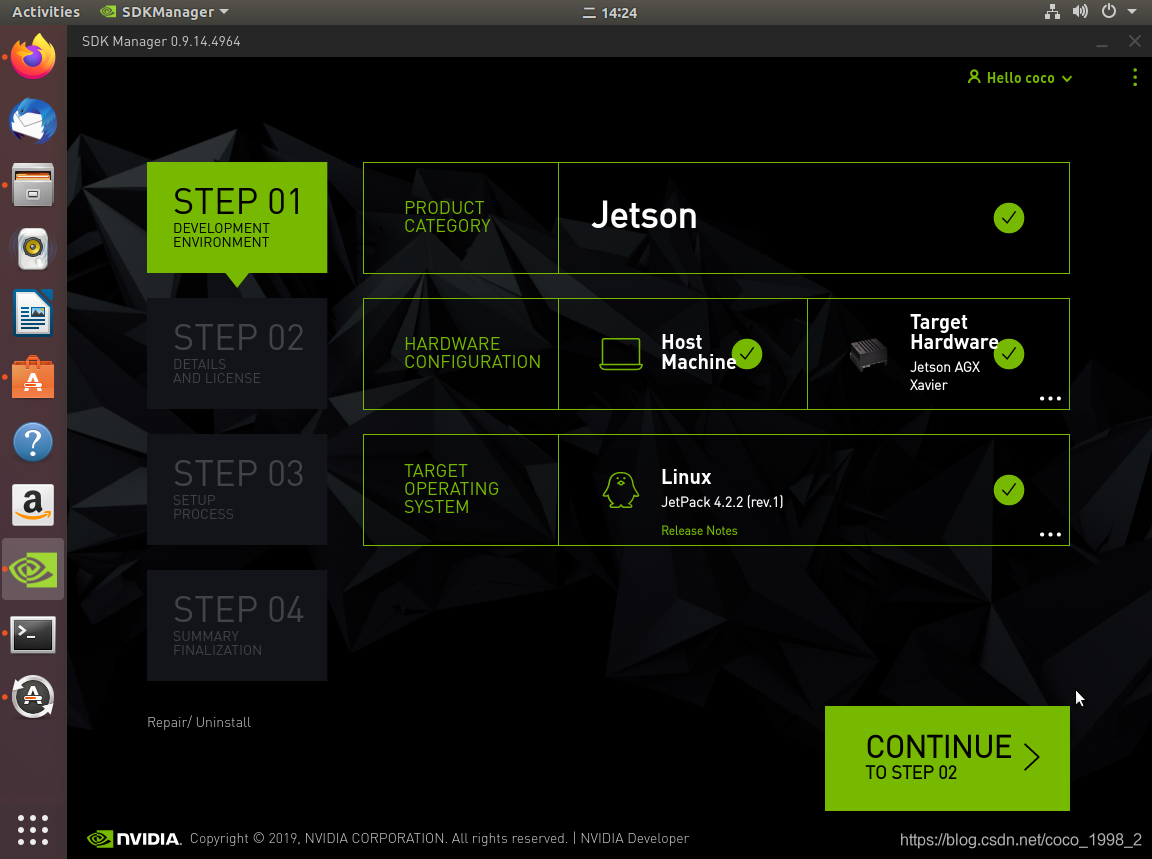Viewport: 1152px width, 859px height.
Task: Open Target Hardware options ellipsis
Action: (1051, 398)
